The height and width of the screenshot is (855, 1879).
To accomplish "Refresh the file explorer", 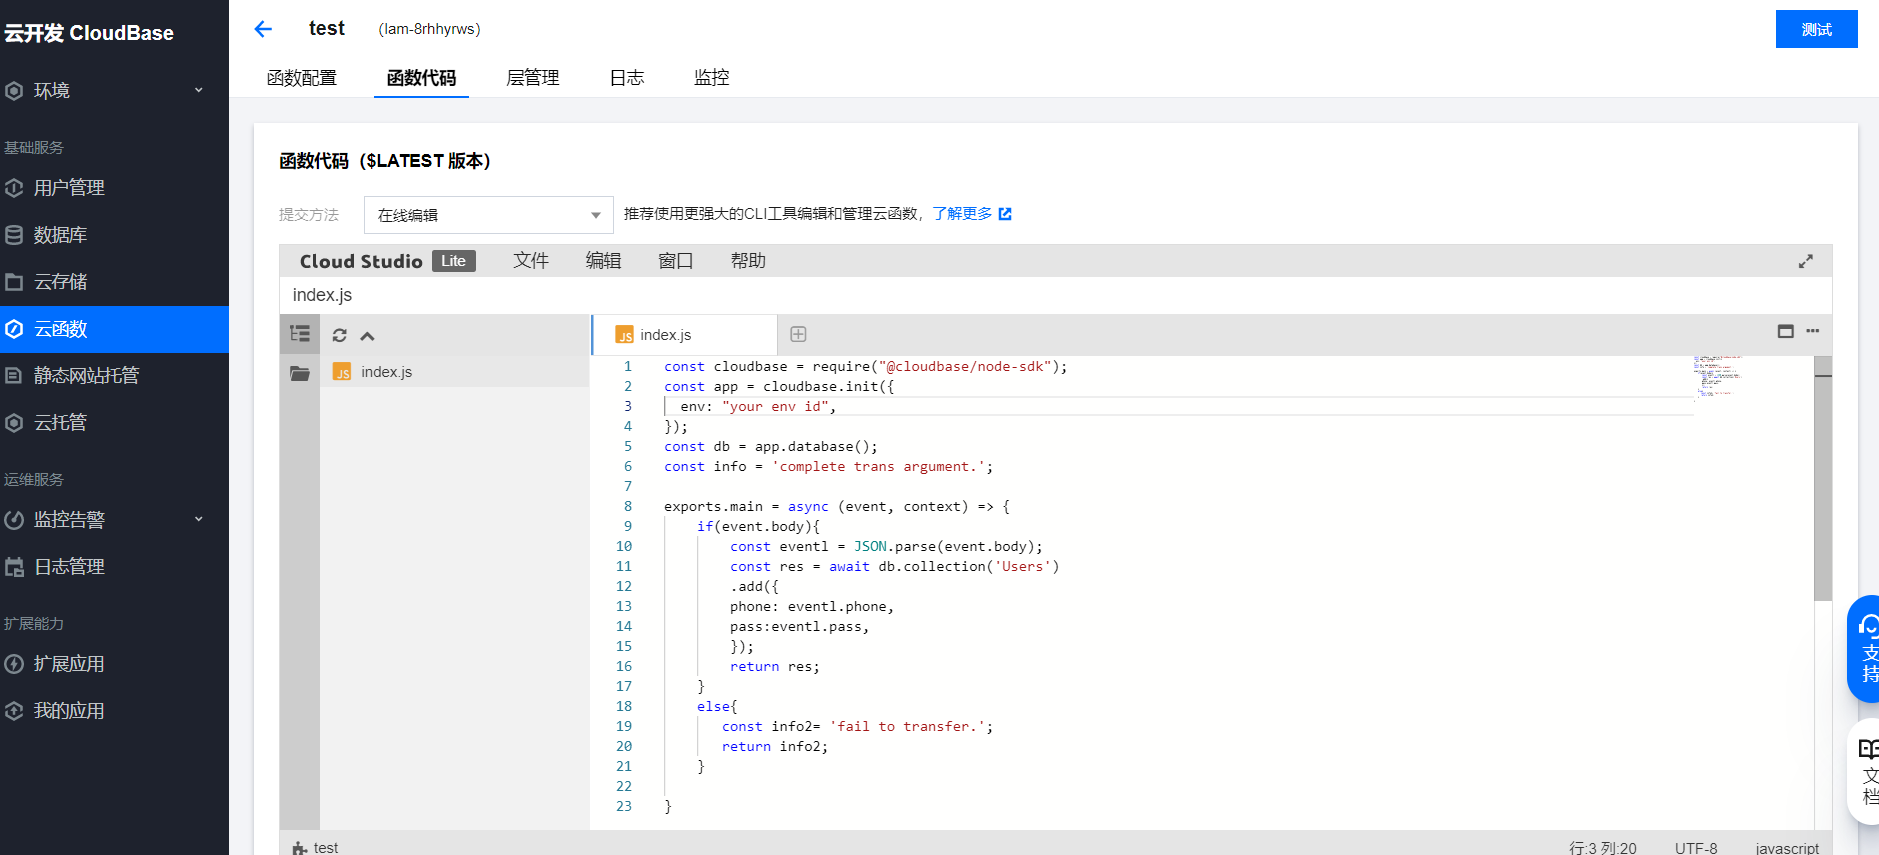I will 340,336.
